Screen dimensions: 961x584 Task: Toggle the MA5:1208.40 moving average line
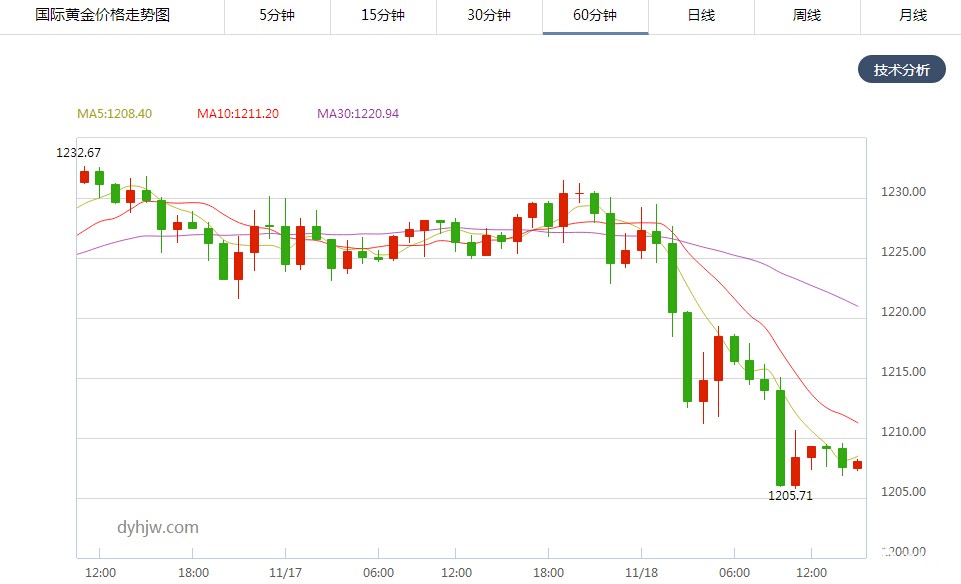[109, 113]
